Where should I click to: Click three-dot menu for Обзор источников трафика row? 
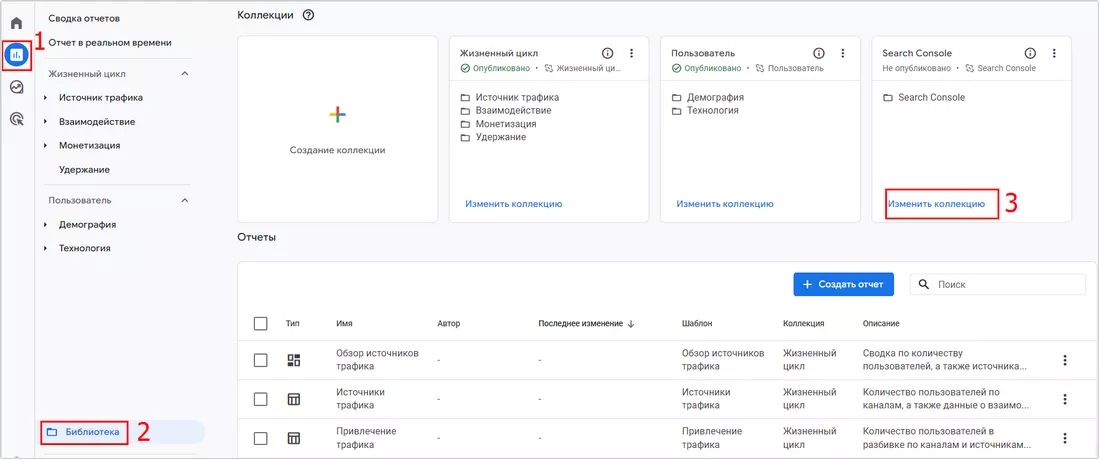(x=1065, y=360)
